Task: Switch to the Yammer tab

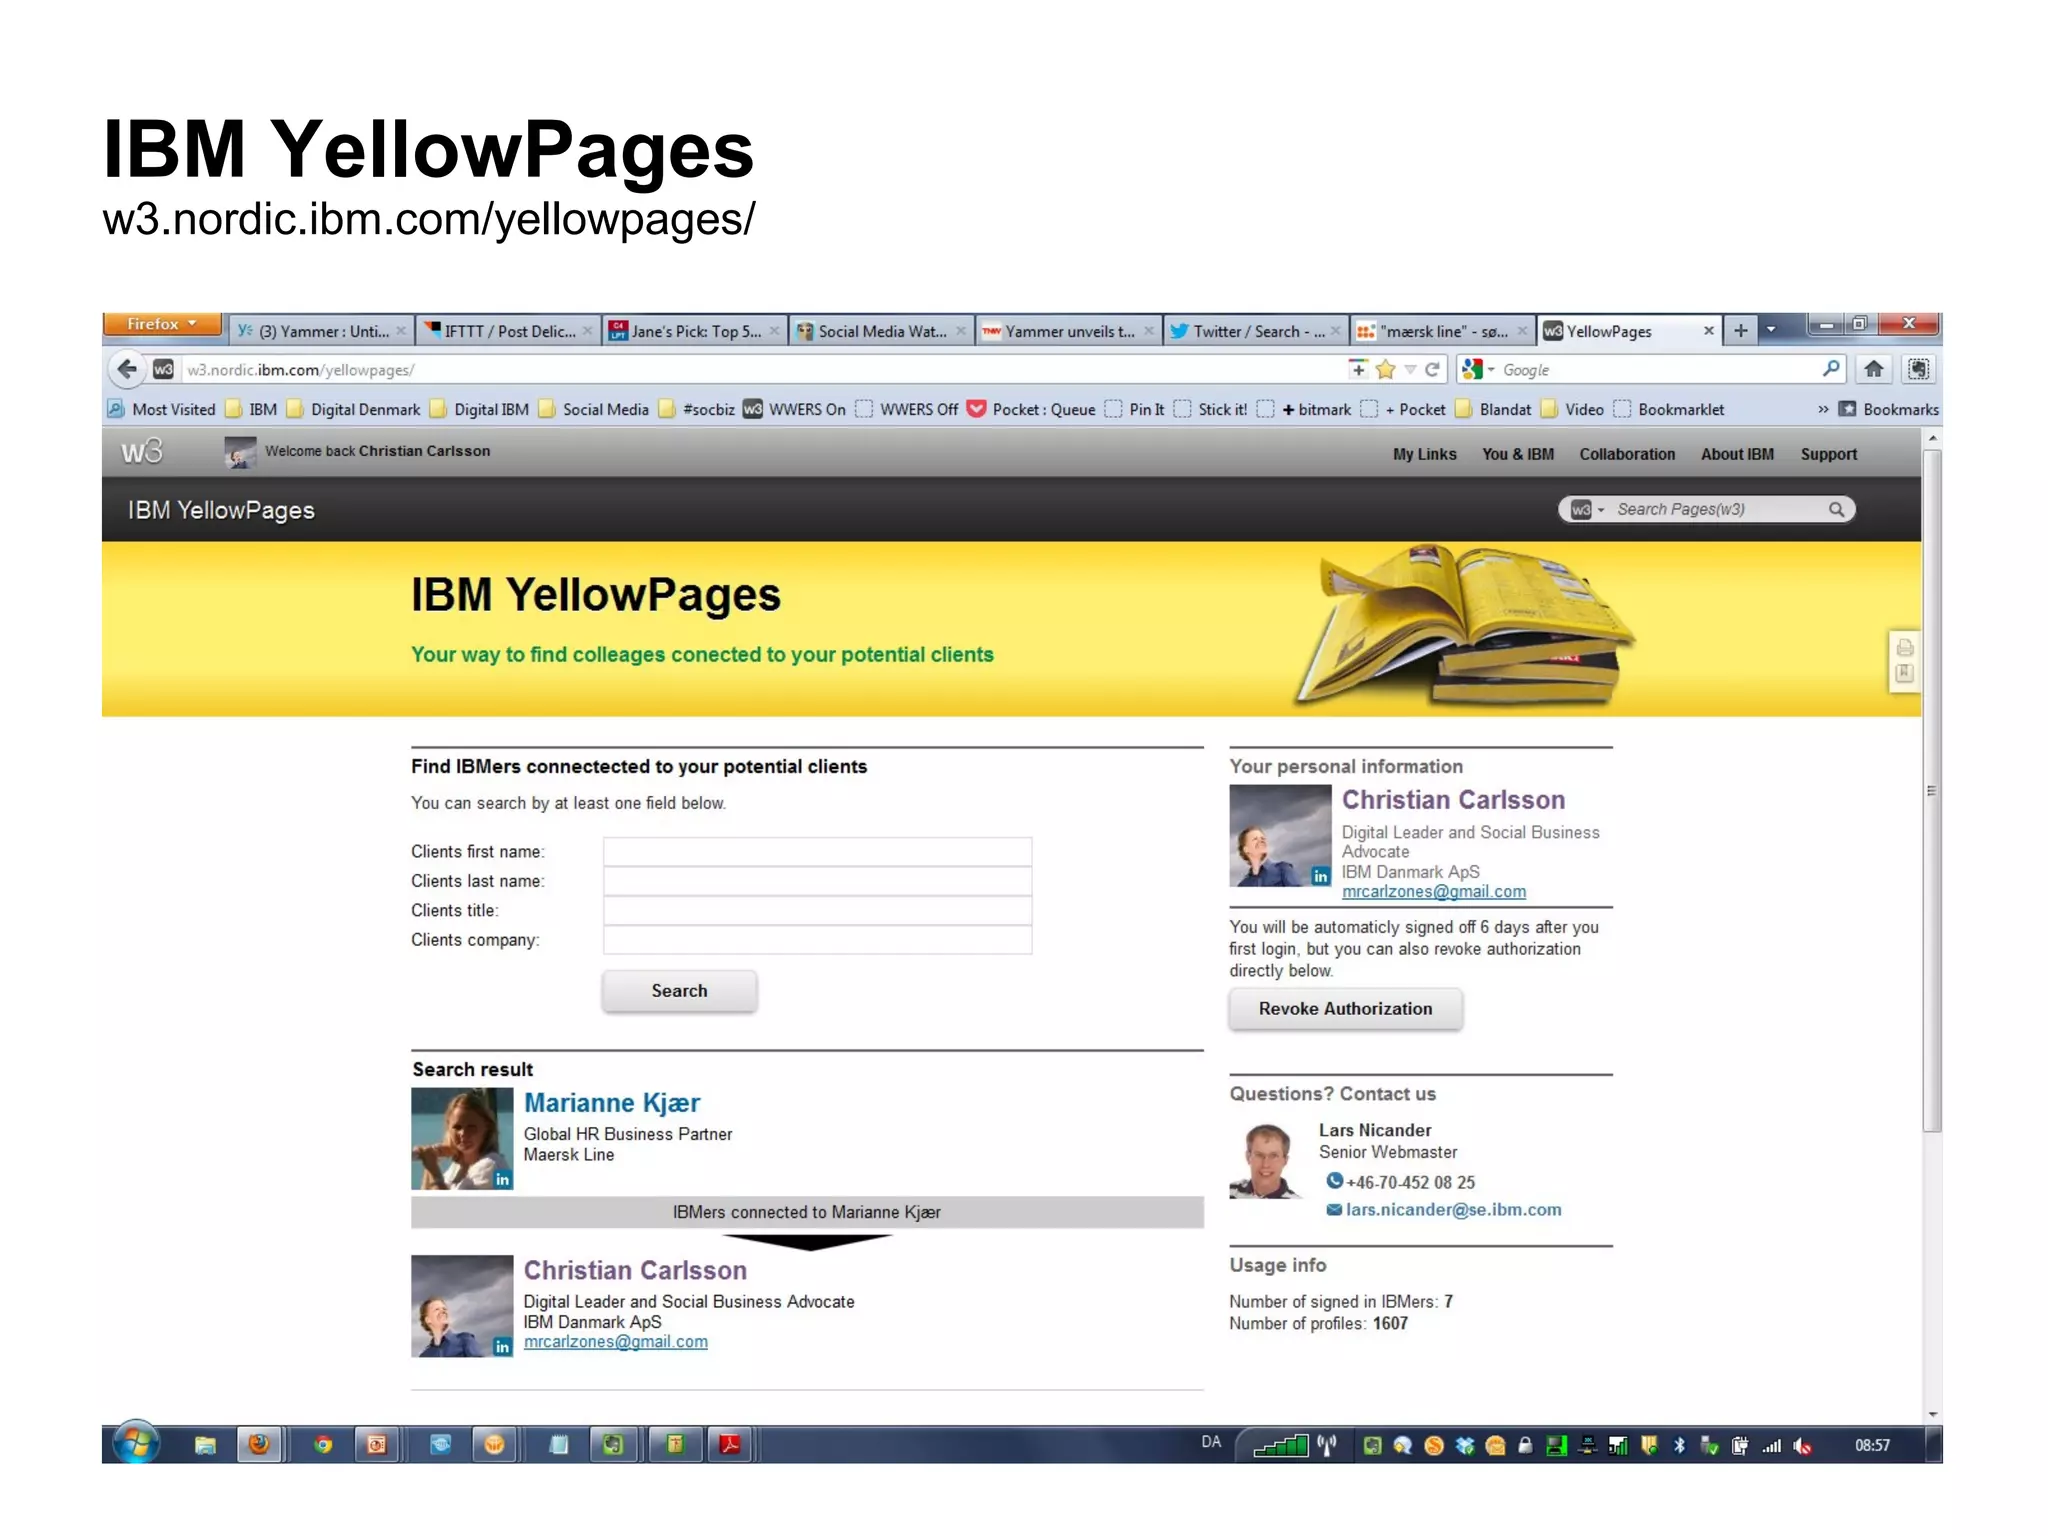Action: click(321, 331)
